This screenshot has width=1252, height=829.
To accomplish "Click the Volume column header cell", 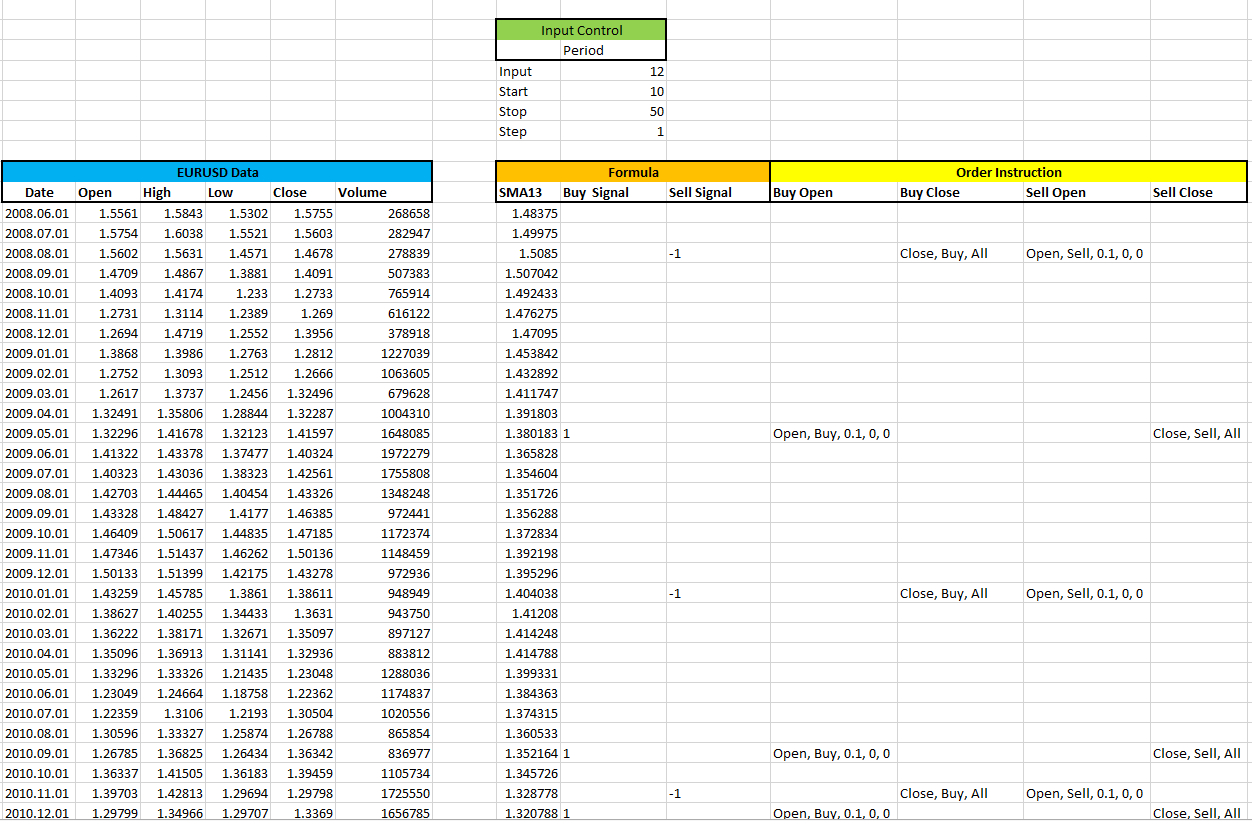I will 383,192.
